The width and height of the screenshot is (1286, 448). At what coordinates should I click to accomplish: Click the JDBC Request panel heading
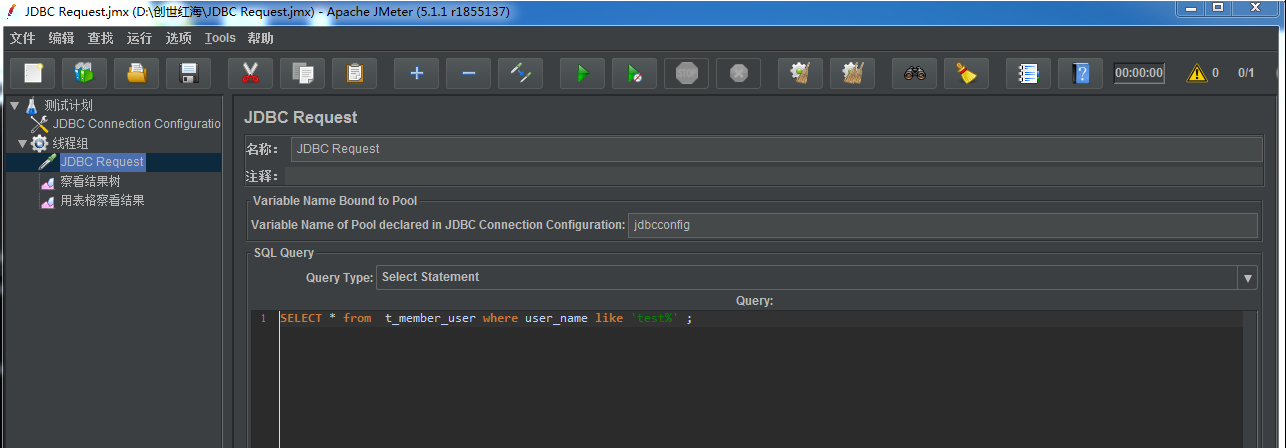pos(300,117)
